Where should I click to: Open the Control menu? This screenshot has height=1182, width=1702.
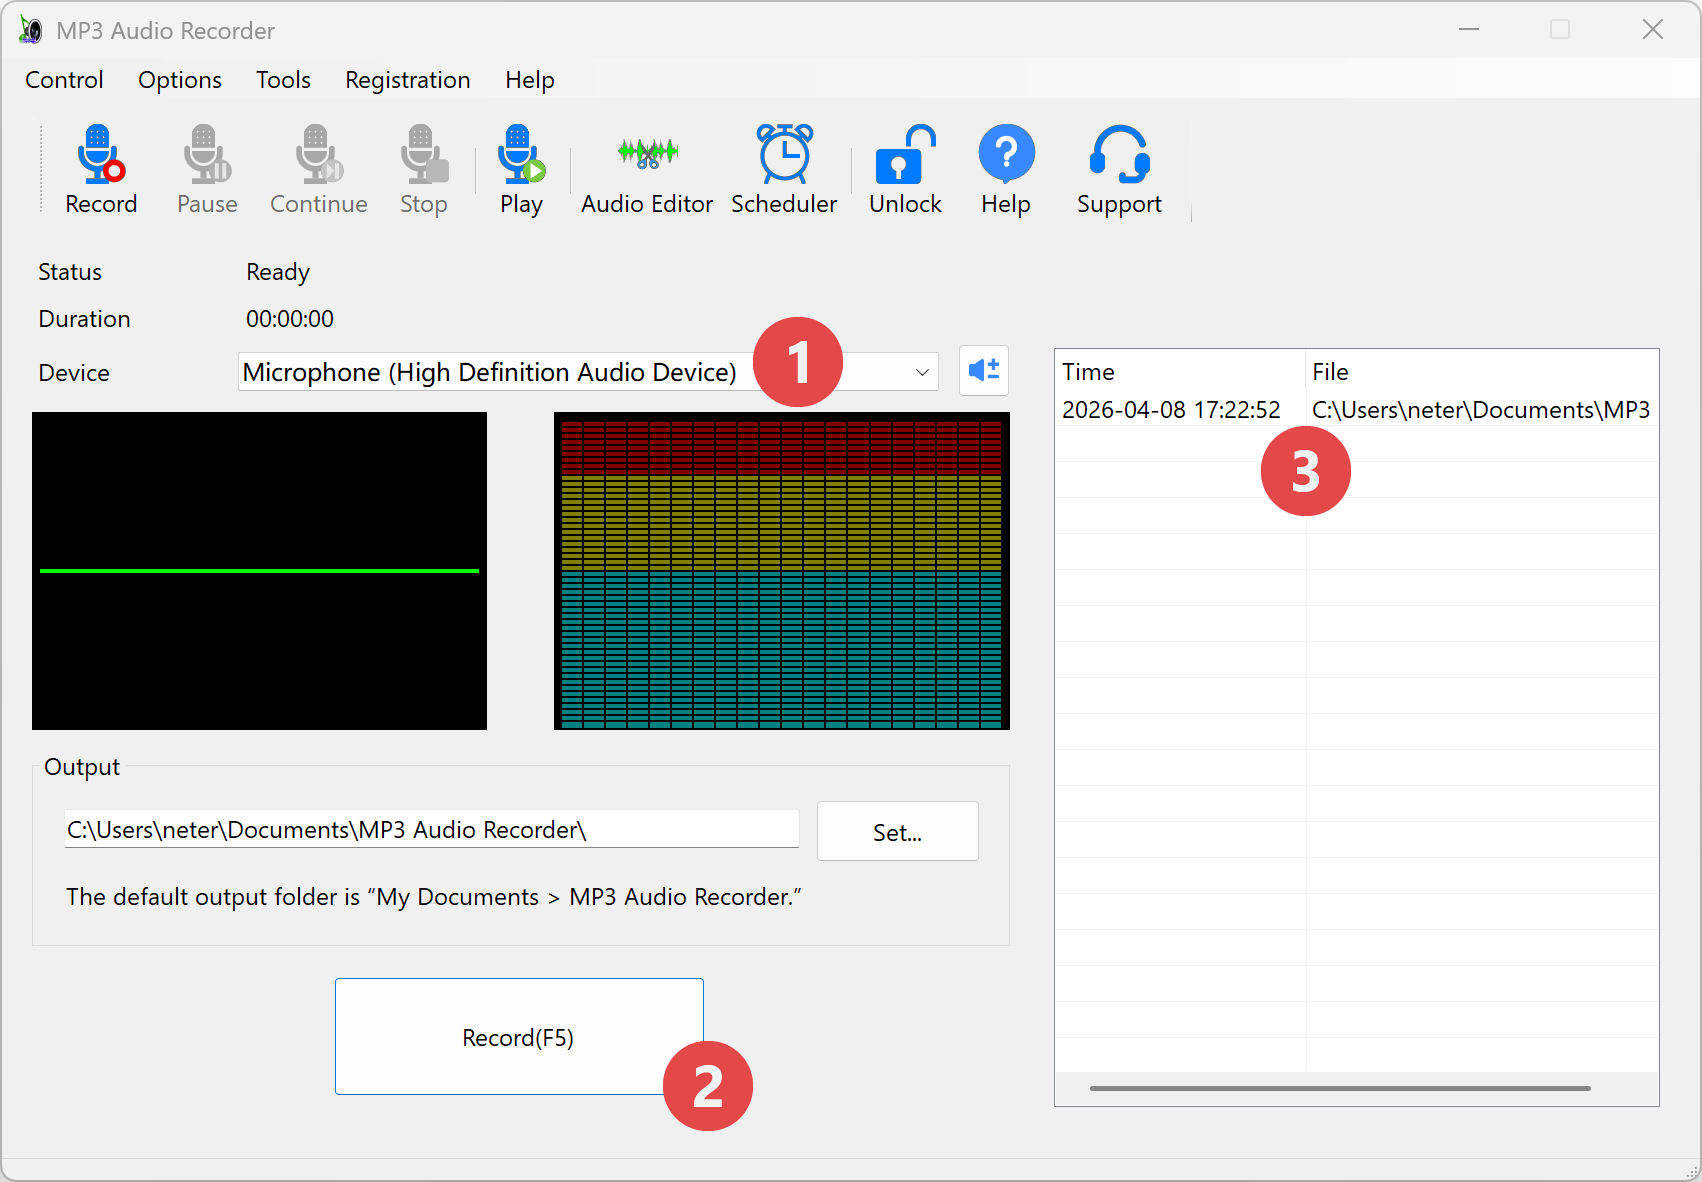pyautogui.click(x=64, y=80)
